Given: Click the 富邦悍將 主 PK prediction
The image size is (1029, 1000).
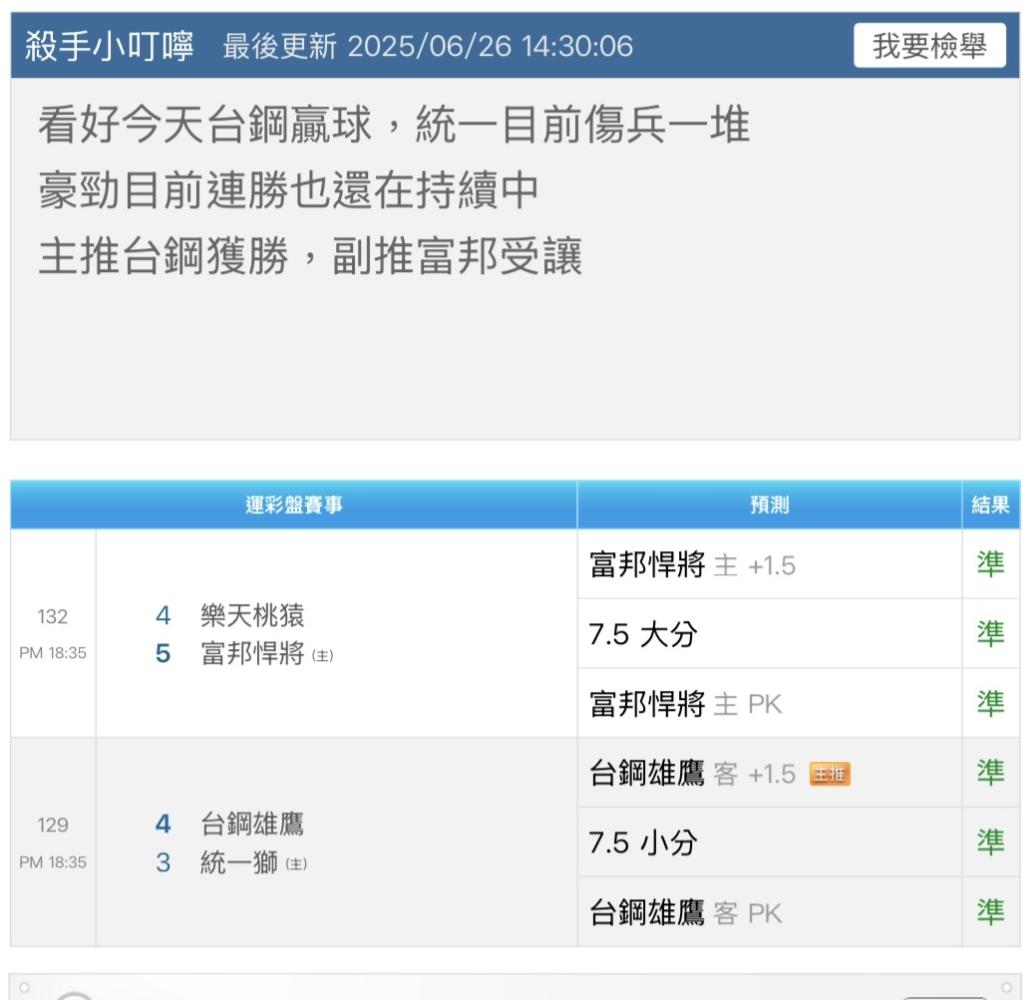Looking at the screenshot, I should click(686, 704).
